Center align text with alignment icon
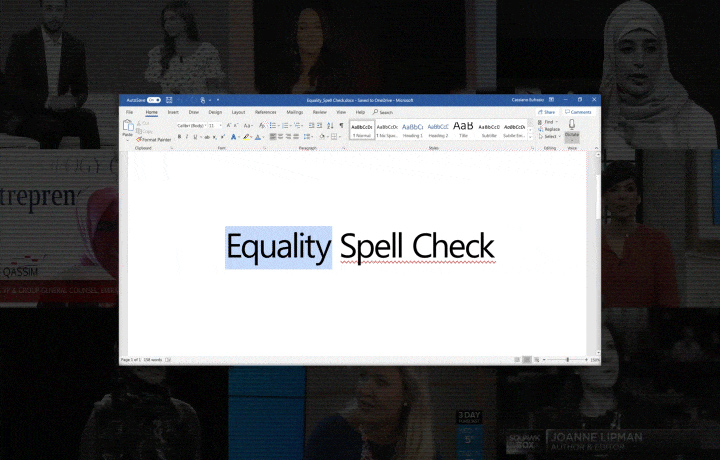 click(x=281, y=137)
